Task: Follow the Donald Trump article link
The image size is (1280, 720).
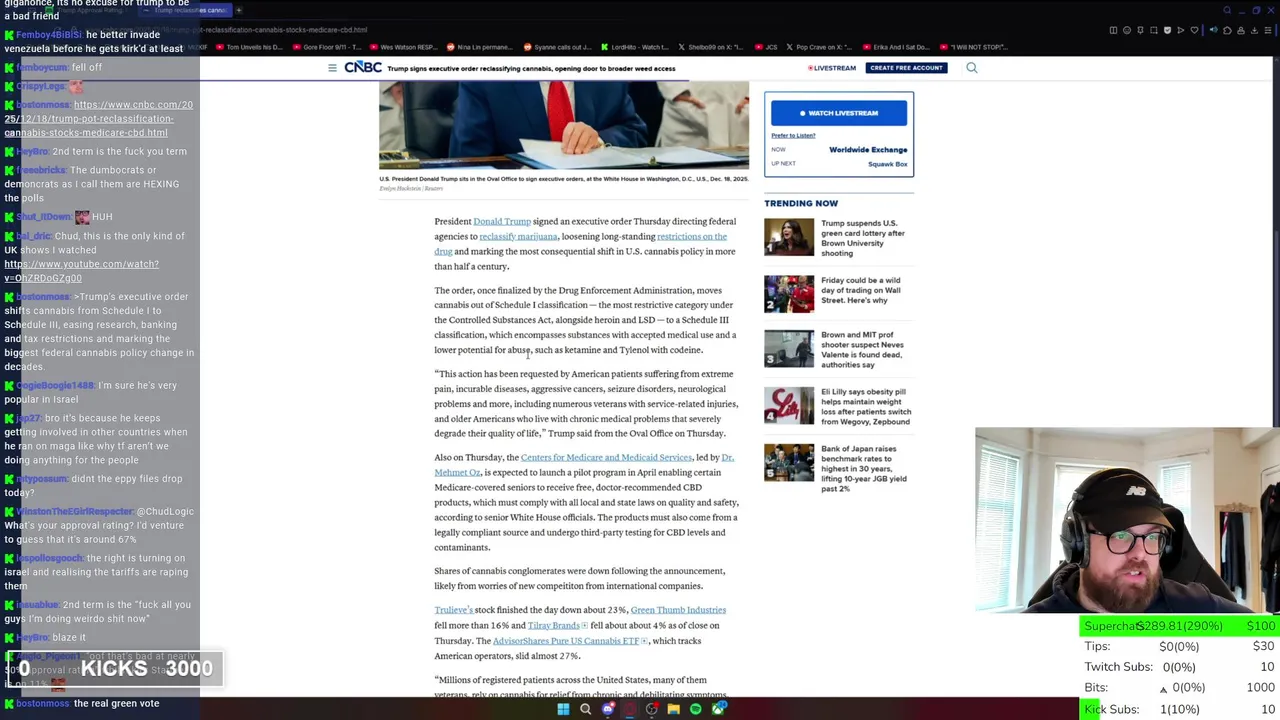Action: pos(502,221)
